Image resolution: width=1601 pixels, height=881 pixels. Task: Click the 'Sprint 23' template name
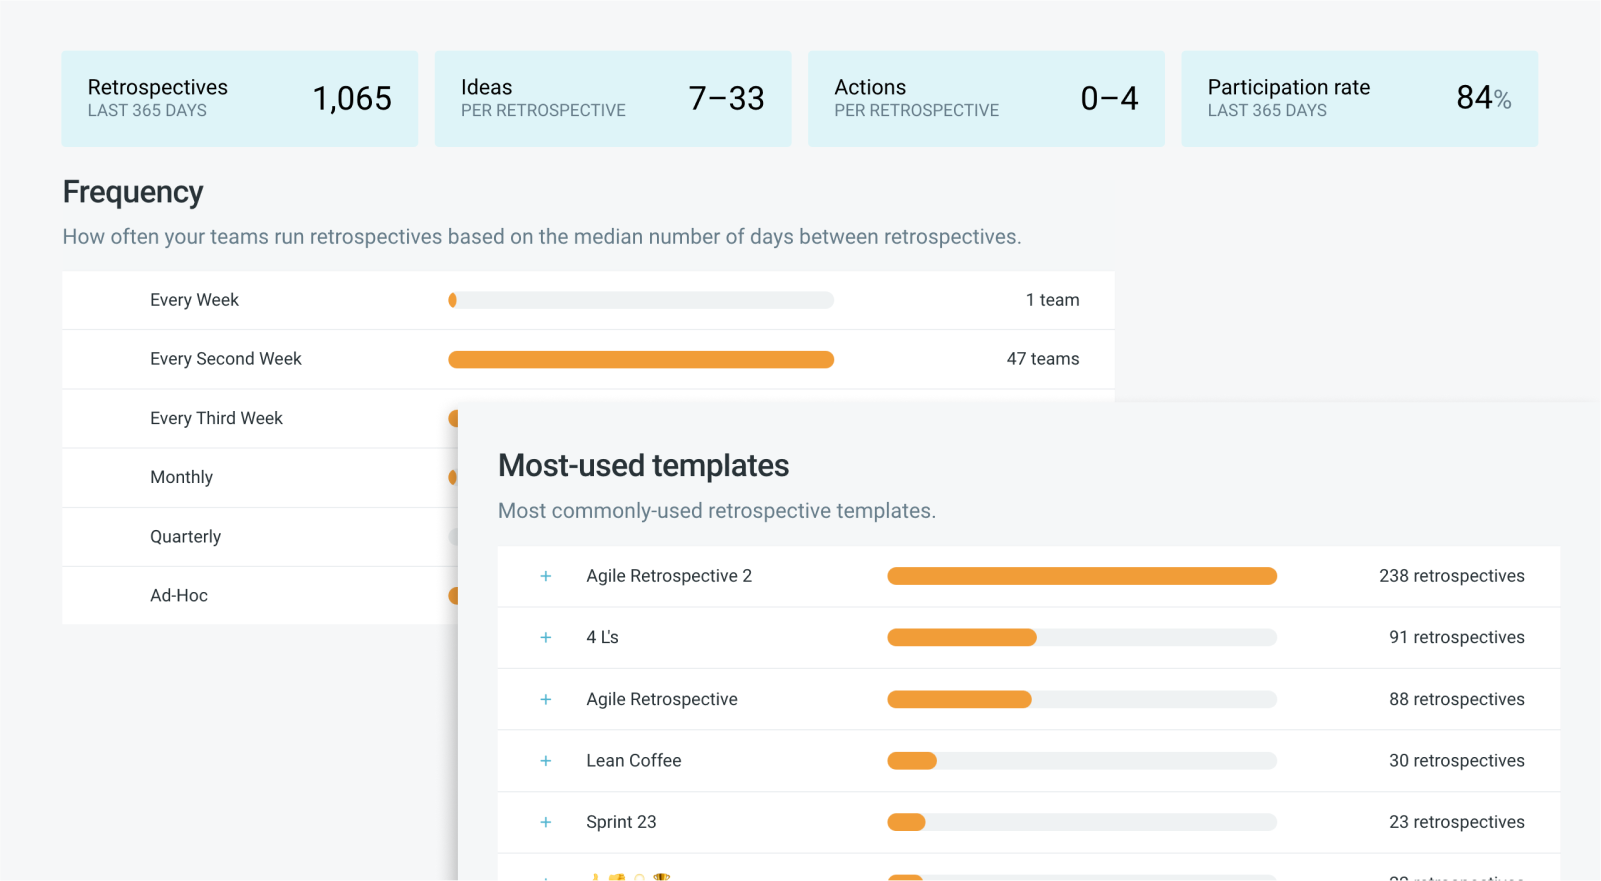coord(621,822)
